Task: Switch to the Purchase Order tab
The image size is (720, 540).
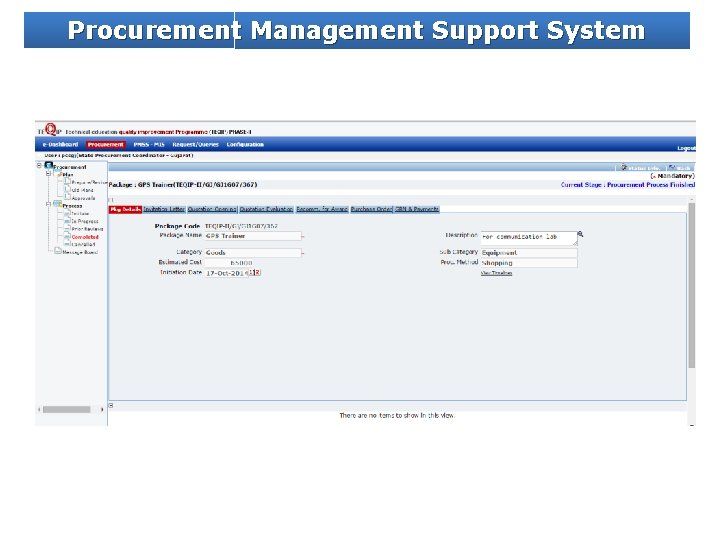Action: tap(371, 209)
